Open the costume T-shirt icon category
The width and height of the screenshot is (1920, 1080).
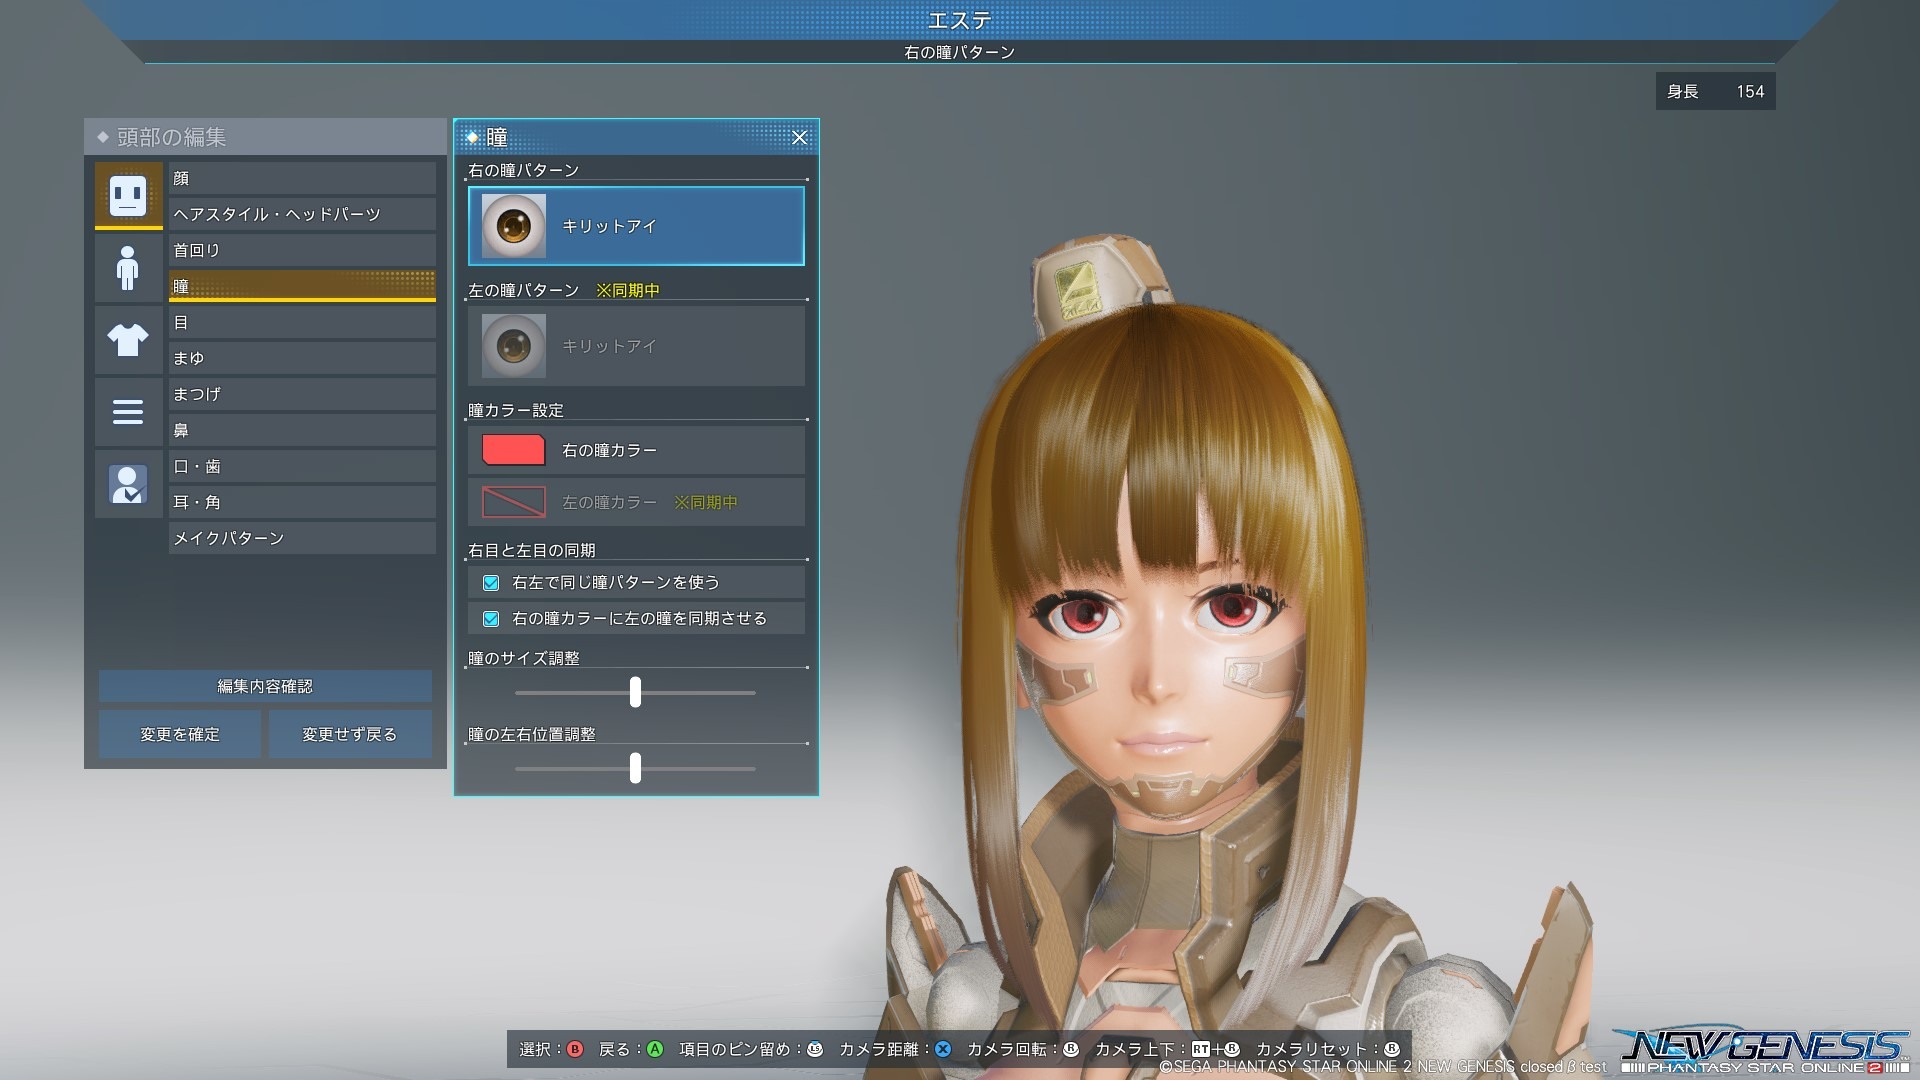[128, 340]
